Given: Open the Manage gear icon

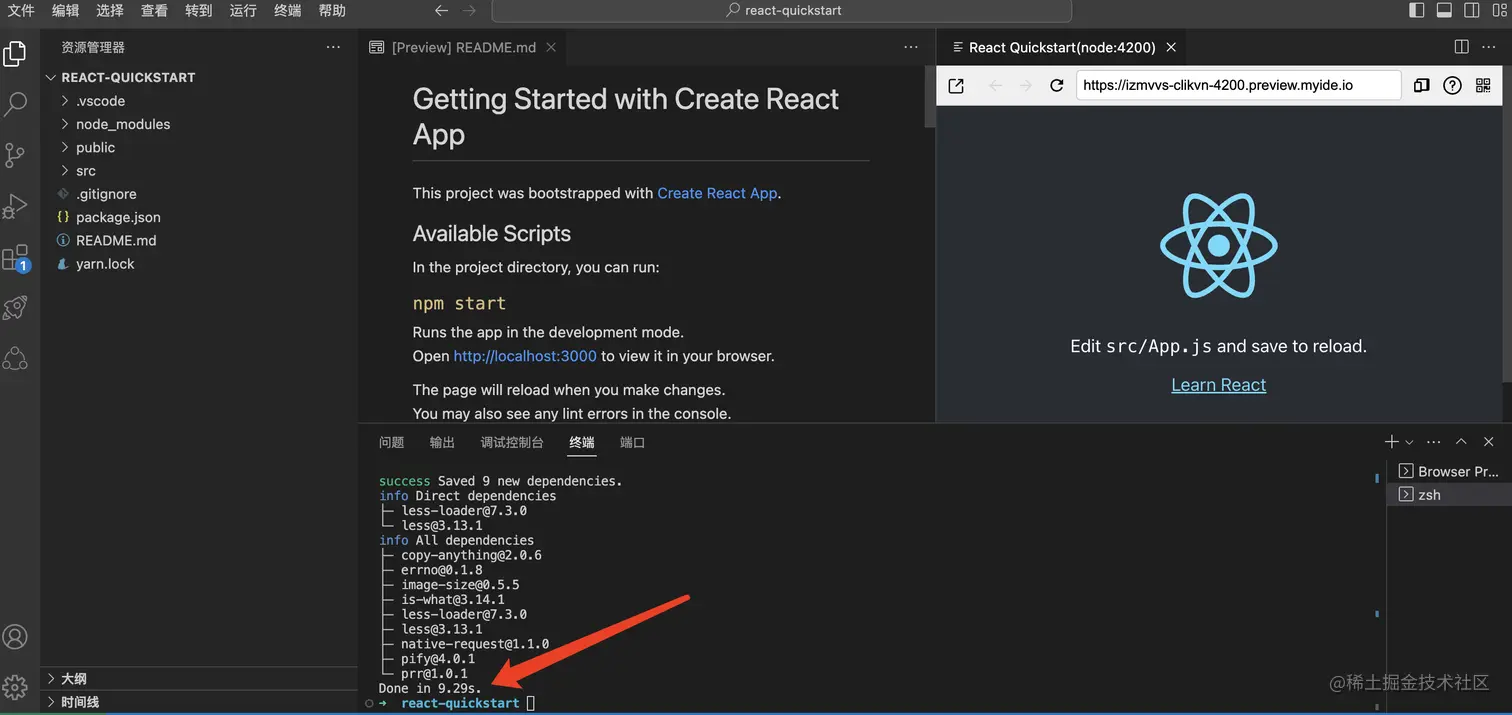Looking at the screenshot, I should pos(15,687).
